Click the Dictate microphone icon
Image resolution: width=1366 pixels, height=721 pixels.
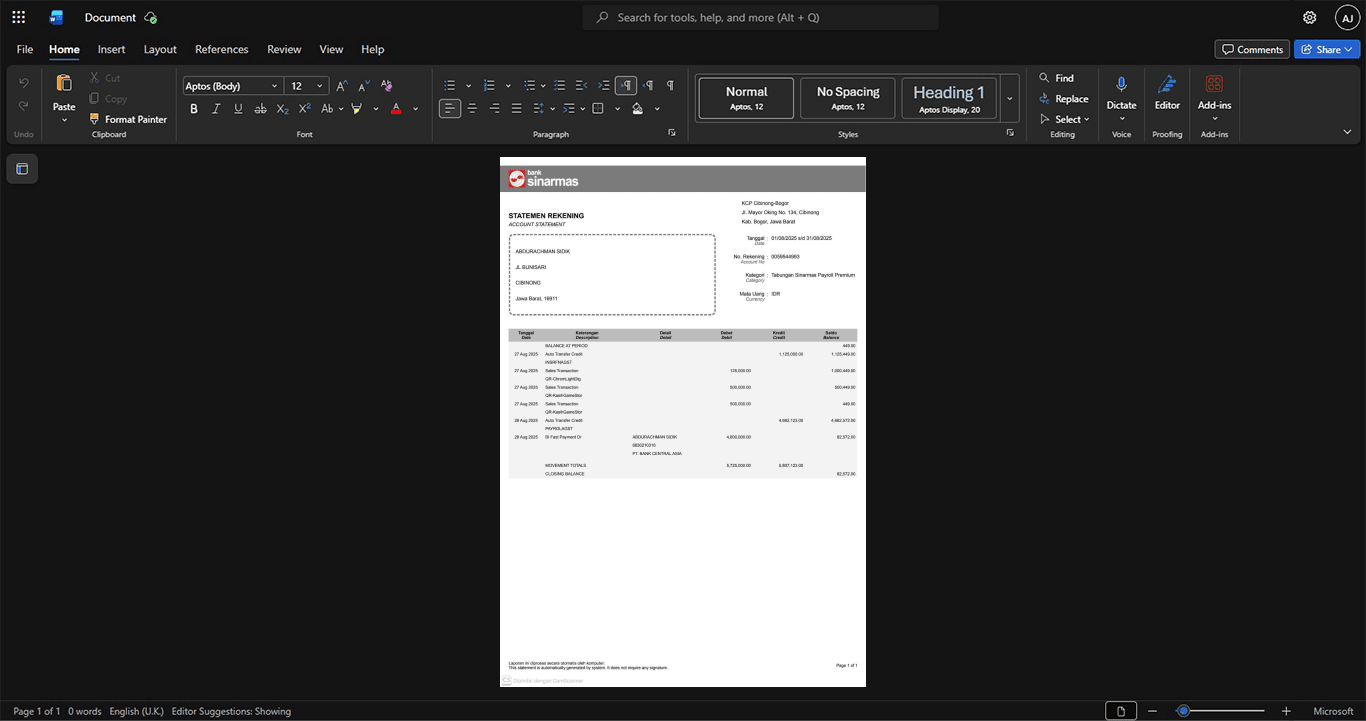(x=1121, y=84)
